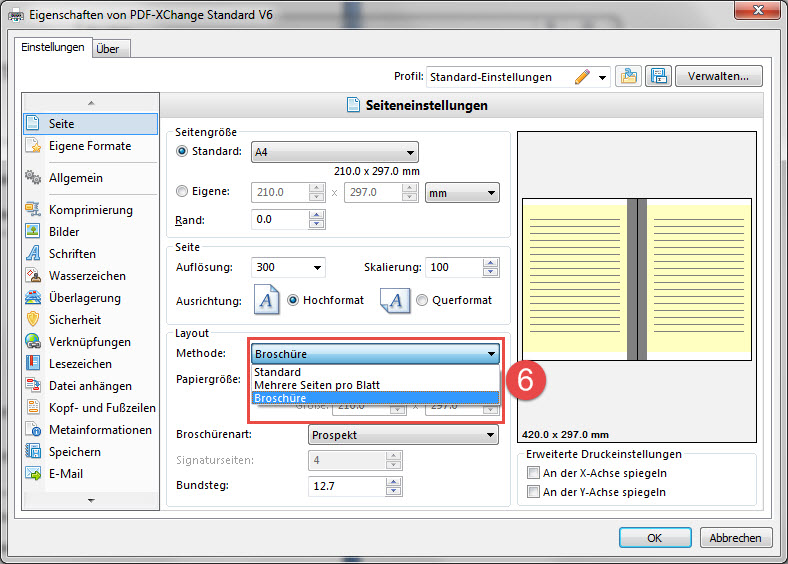Confirm with the OK button
Image resolution: width=788 pixels, height=564 pixels.
[x=655, y=538]
